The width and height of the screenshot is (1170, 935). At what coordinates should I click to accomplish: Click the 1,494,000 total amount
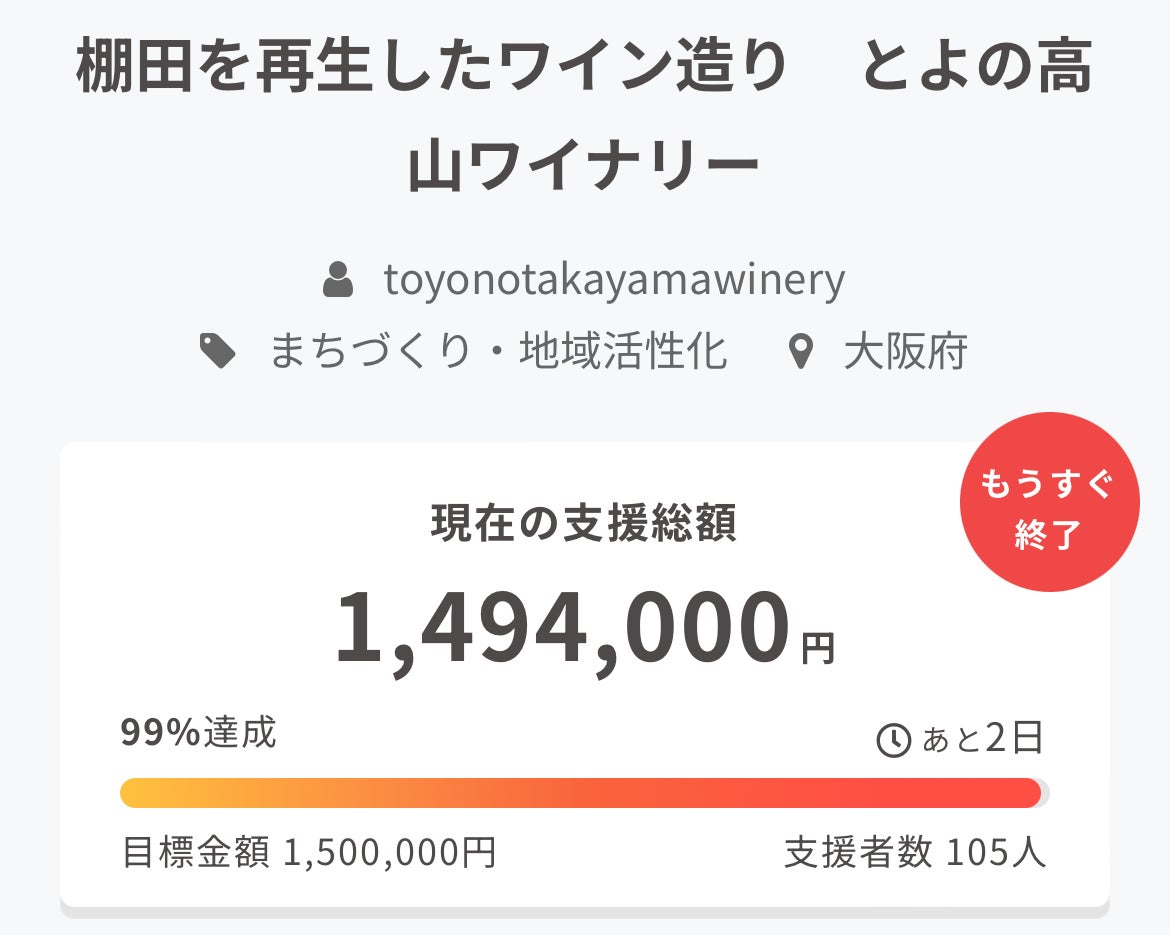click(562, 630)
